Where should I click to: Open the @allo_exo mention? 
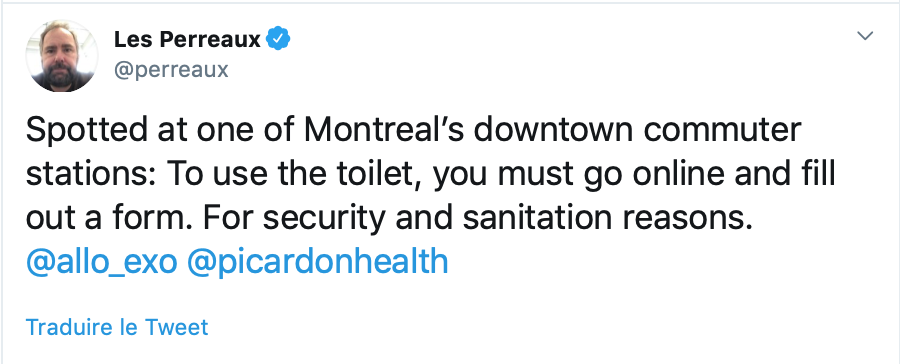click(102, 262)
